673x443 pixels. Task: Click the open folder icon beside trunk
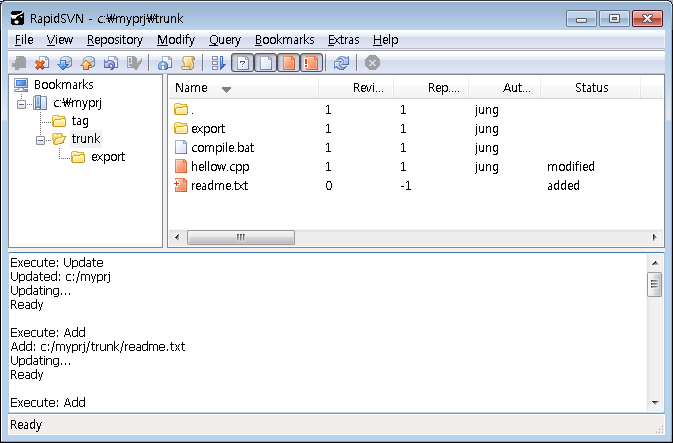point(59,139)
